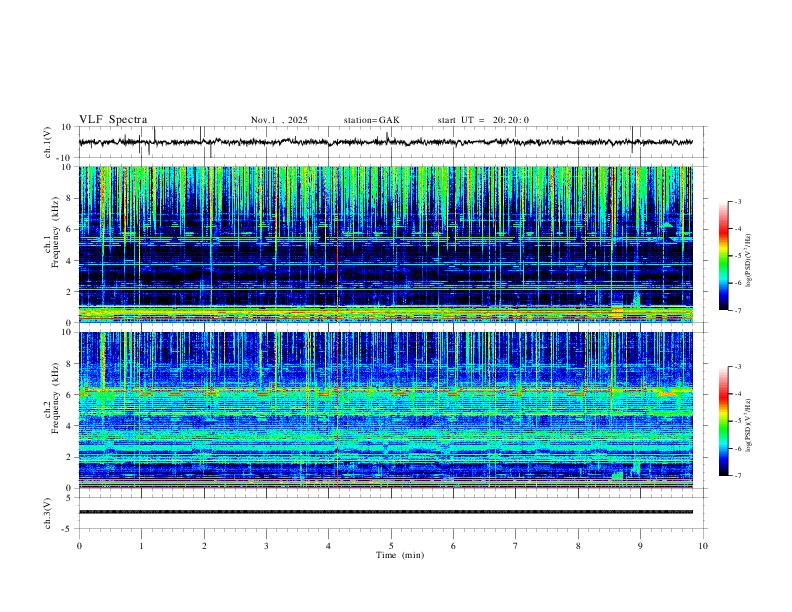Click the "Time (min)" axis title
Image resolution: width=792 pixels, height=612 pixels.
coord(400,555)
